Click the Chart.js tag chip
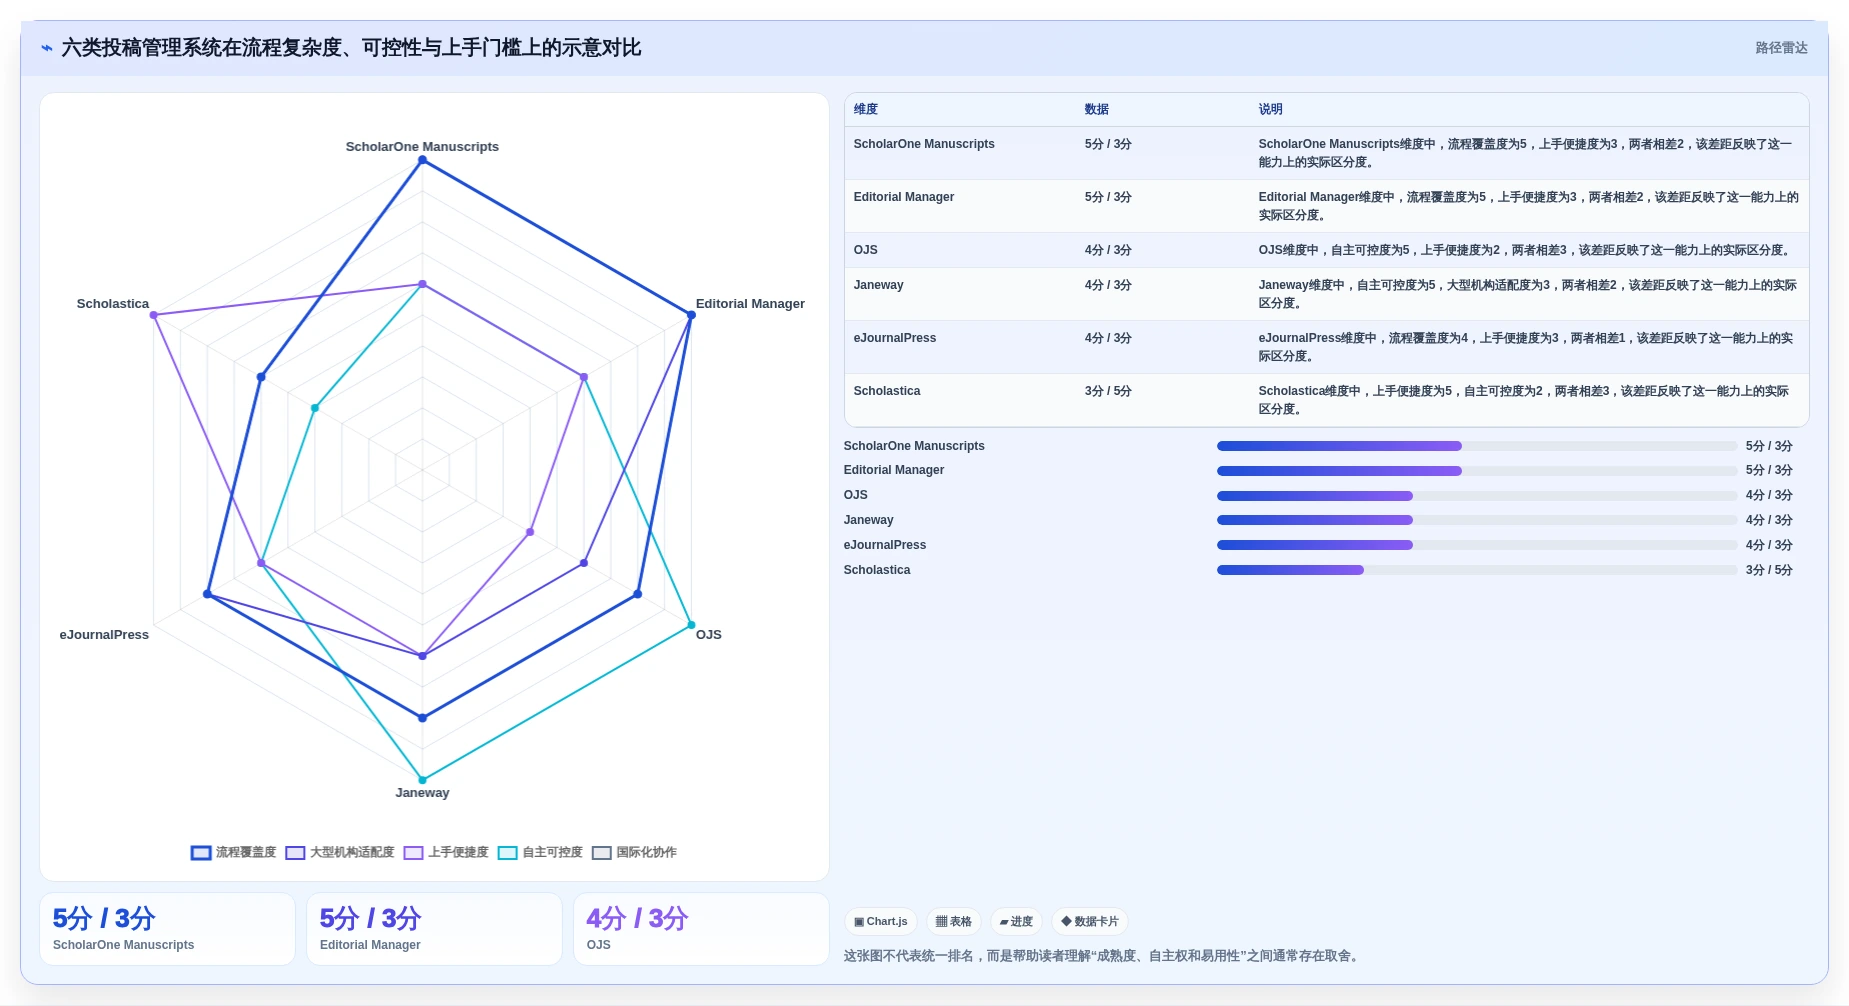The image size is (1849, 1006). (x=880, y=921)
